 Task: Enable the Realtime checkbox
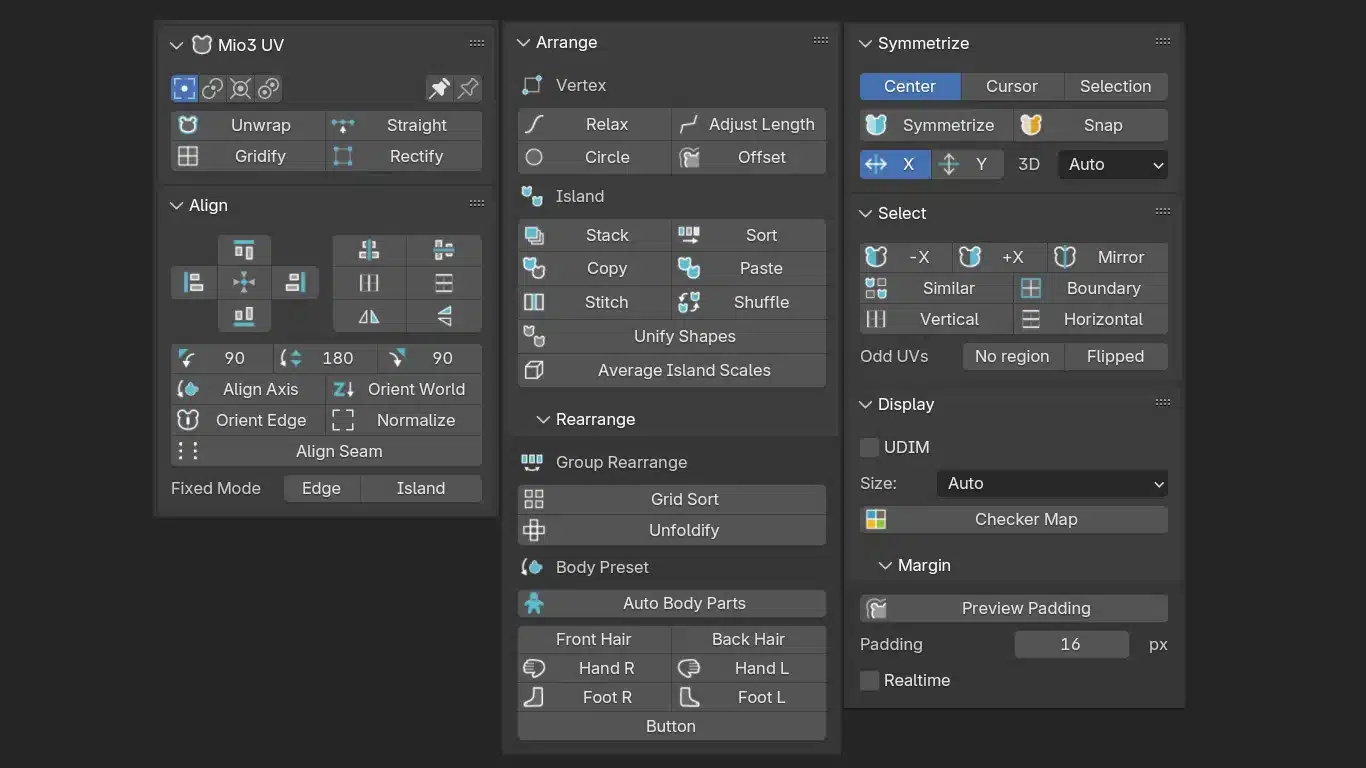pyautogui.click(x=870, y=680)
